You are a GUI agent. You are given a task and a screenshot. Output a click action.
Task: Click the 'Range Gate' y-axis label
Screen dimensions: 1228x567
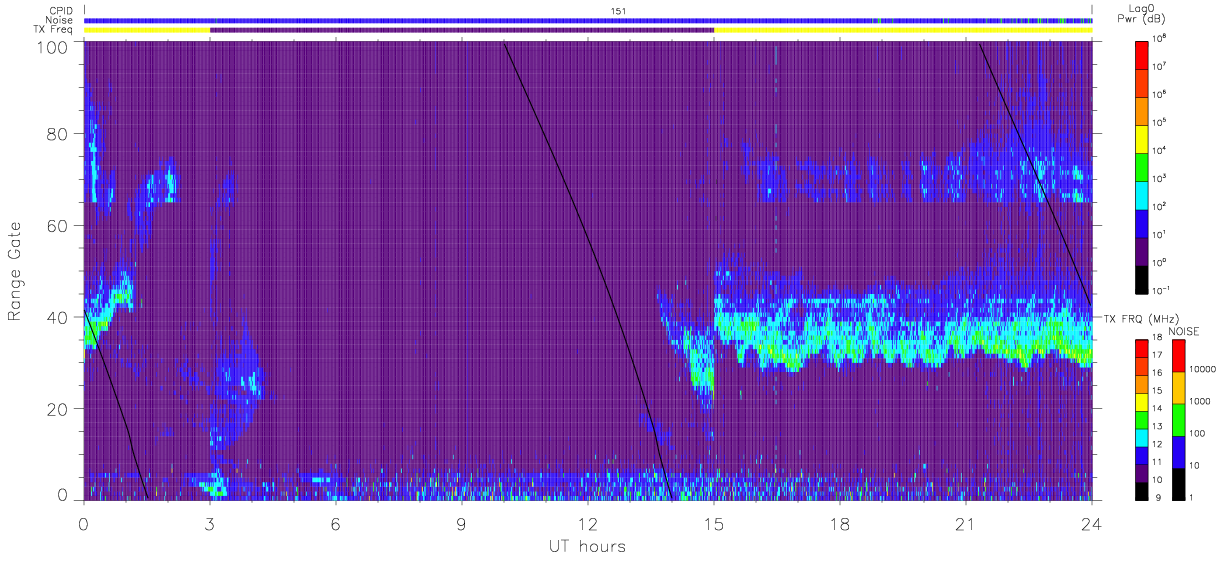pos(15,271)
